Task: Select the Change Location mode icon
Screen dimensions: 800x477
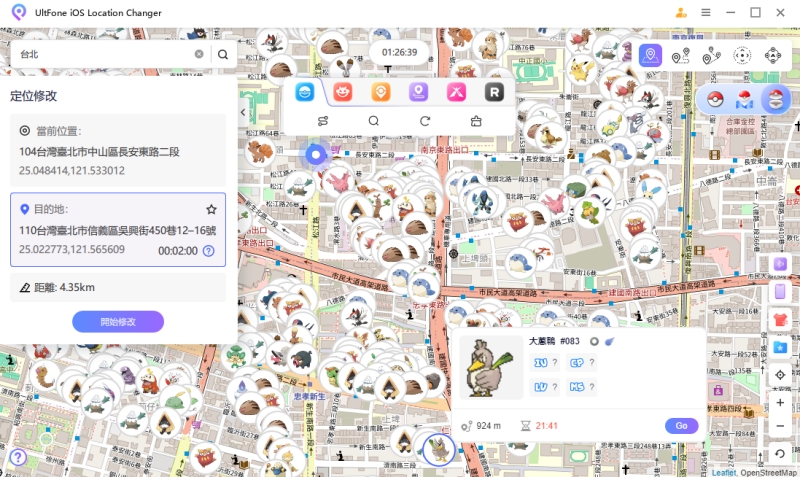Action: pos(651,55)
